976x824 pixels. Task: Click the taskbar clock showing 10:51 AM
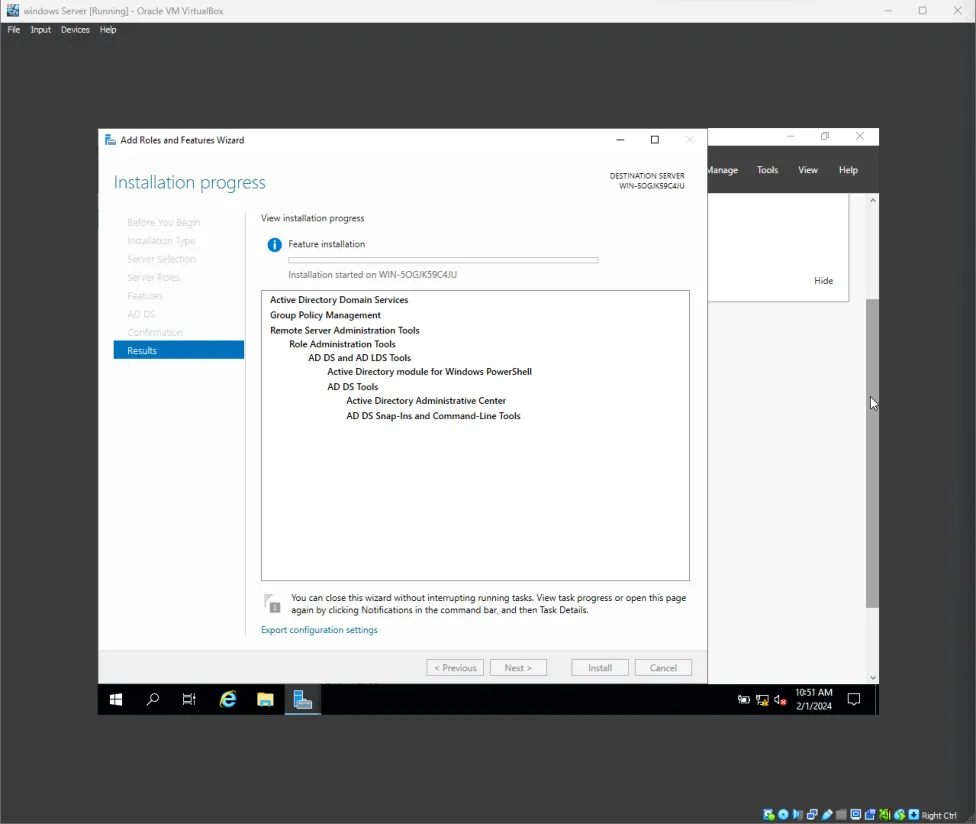[814, 700]
